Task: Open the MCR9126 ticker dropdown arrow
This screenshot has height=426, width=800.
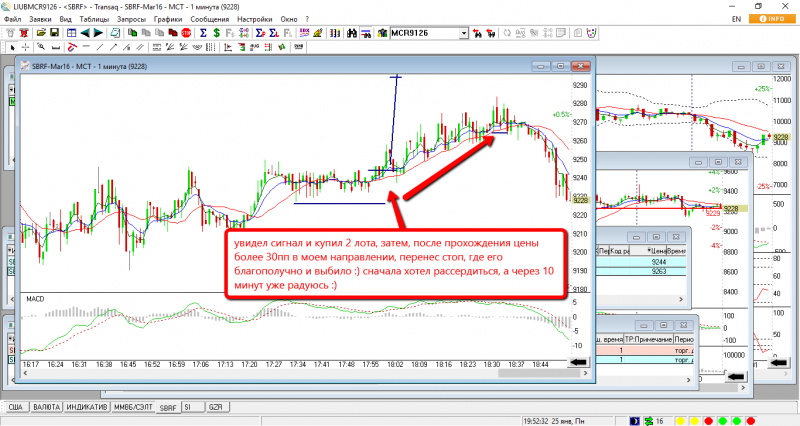Action: (x=464, y=33)
